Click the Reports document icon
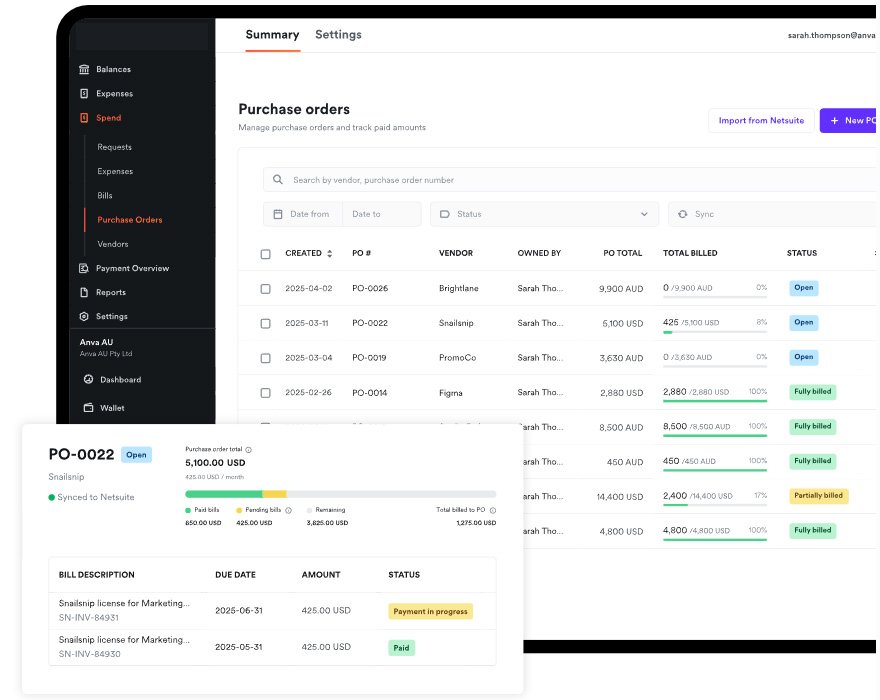This screenshot has width=880, height=700. pos(84,292)
